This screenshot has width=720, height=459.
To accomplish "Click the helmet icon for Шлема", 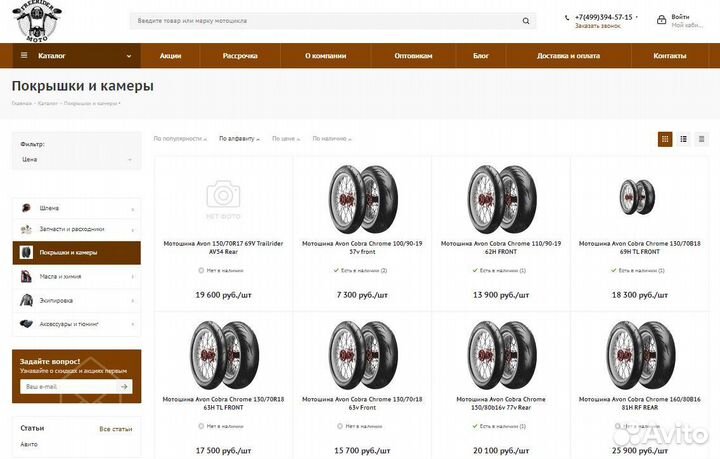I will click(26, 208).
